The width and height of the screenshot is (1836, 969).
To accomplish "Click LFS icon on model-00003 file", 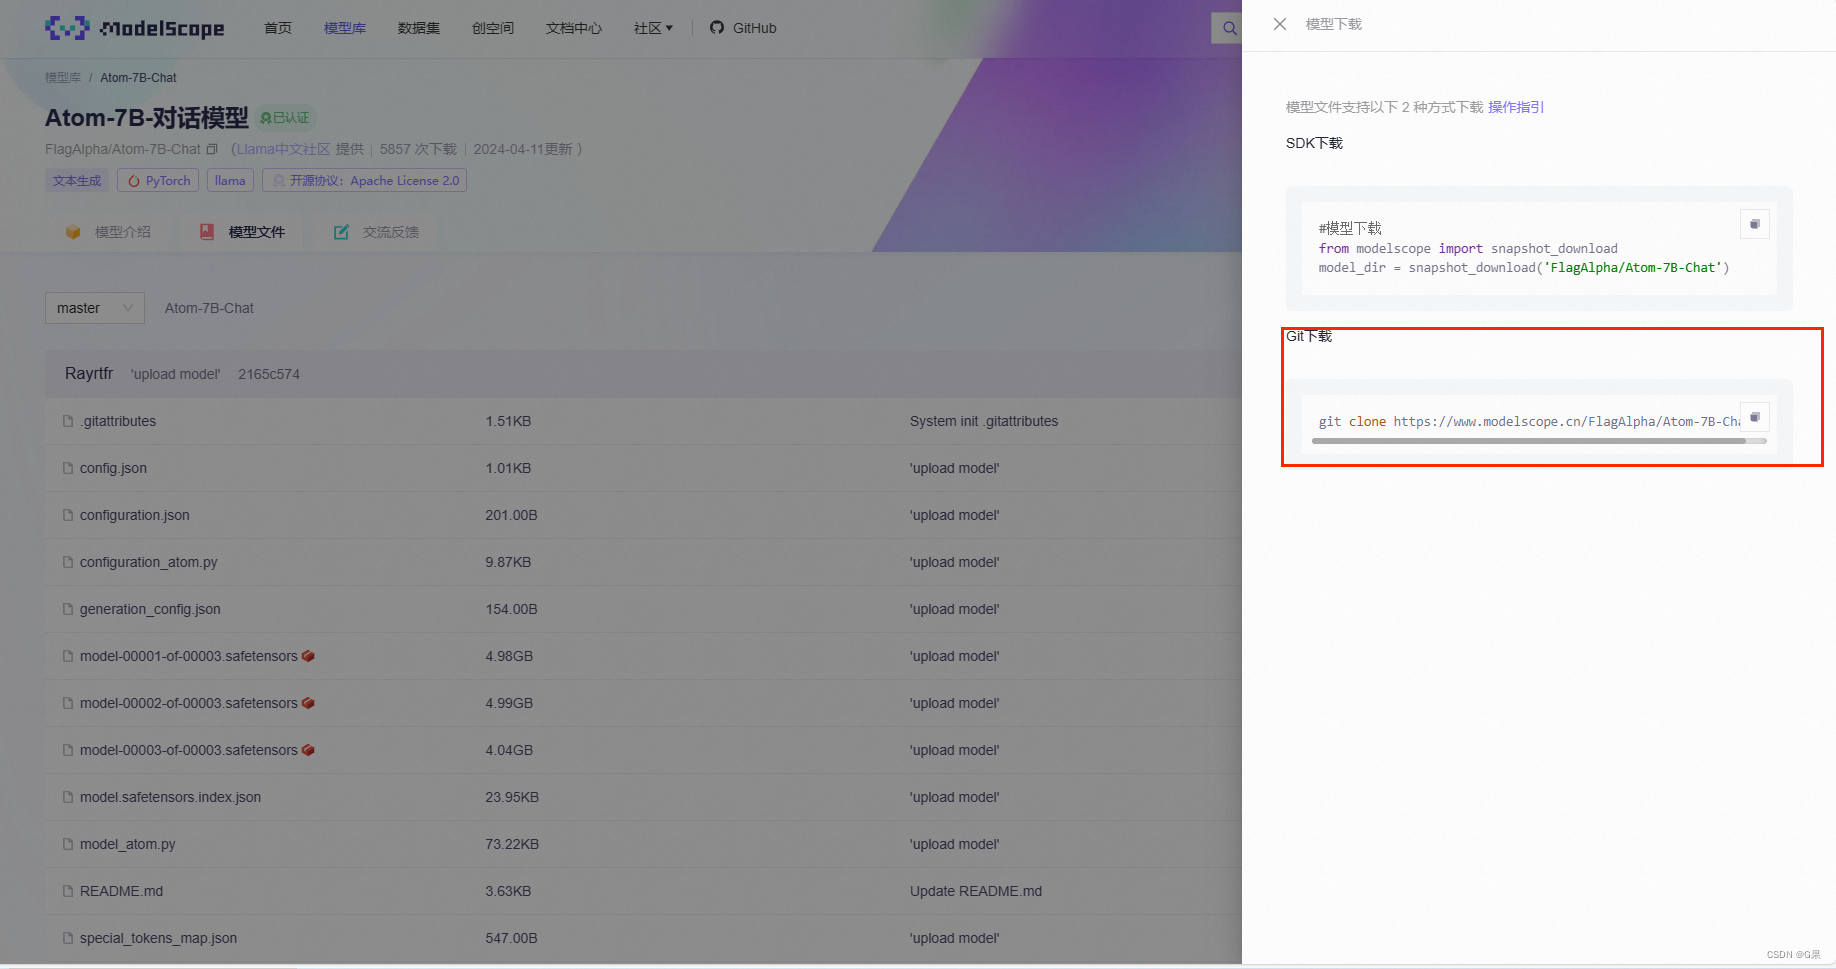I will coord(308,750).
